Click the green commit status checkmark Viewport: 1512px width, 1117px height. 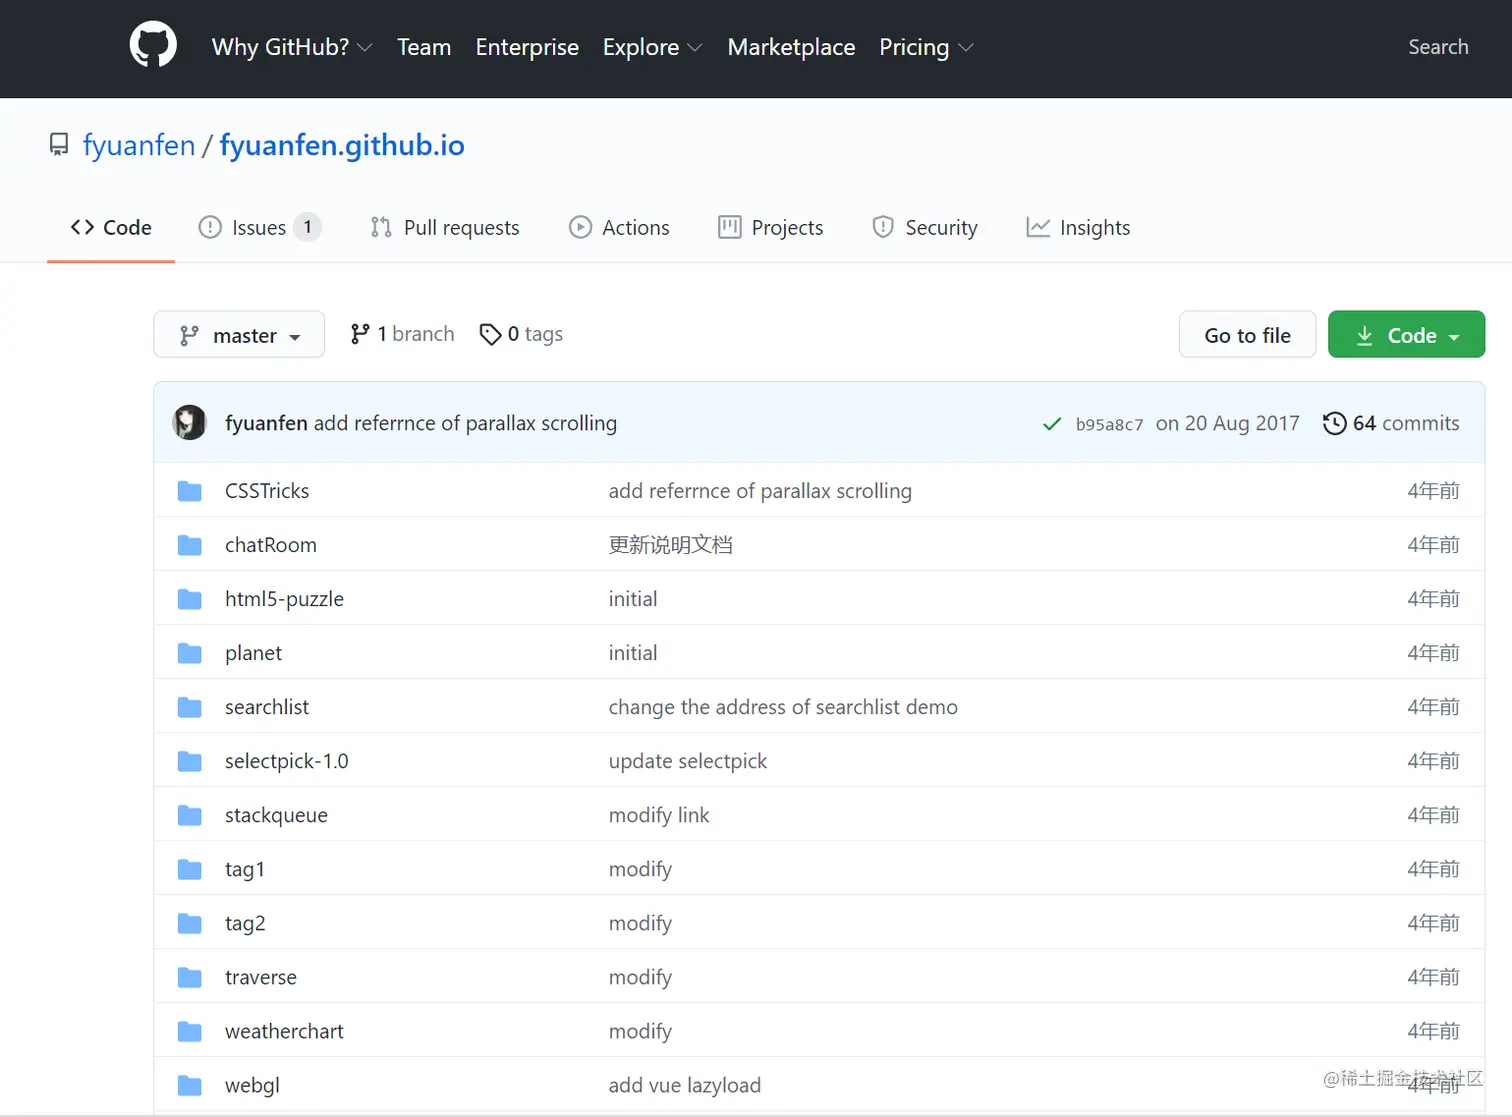tap(1051, 424)
